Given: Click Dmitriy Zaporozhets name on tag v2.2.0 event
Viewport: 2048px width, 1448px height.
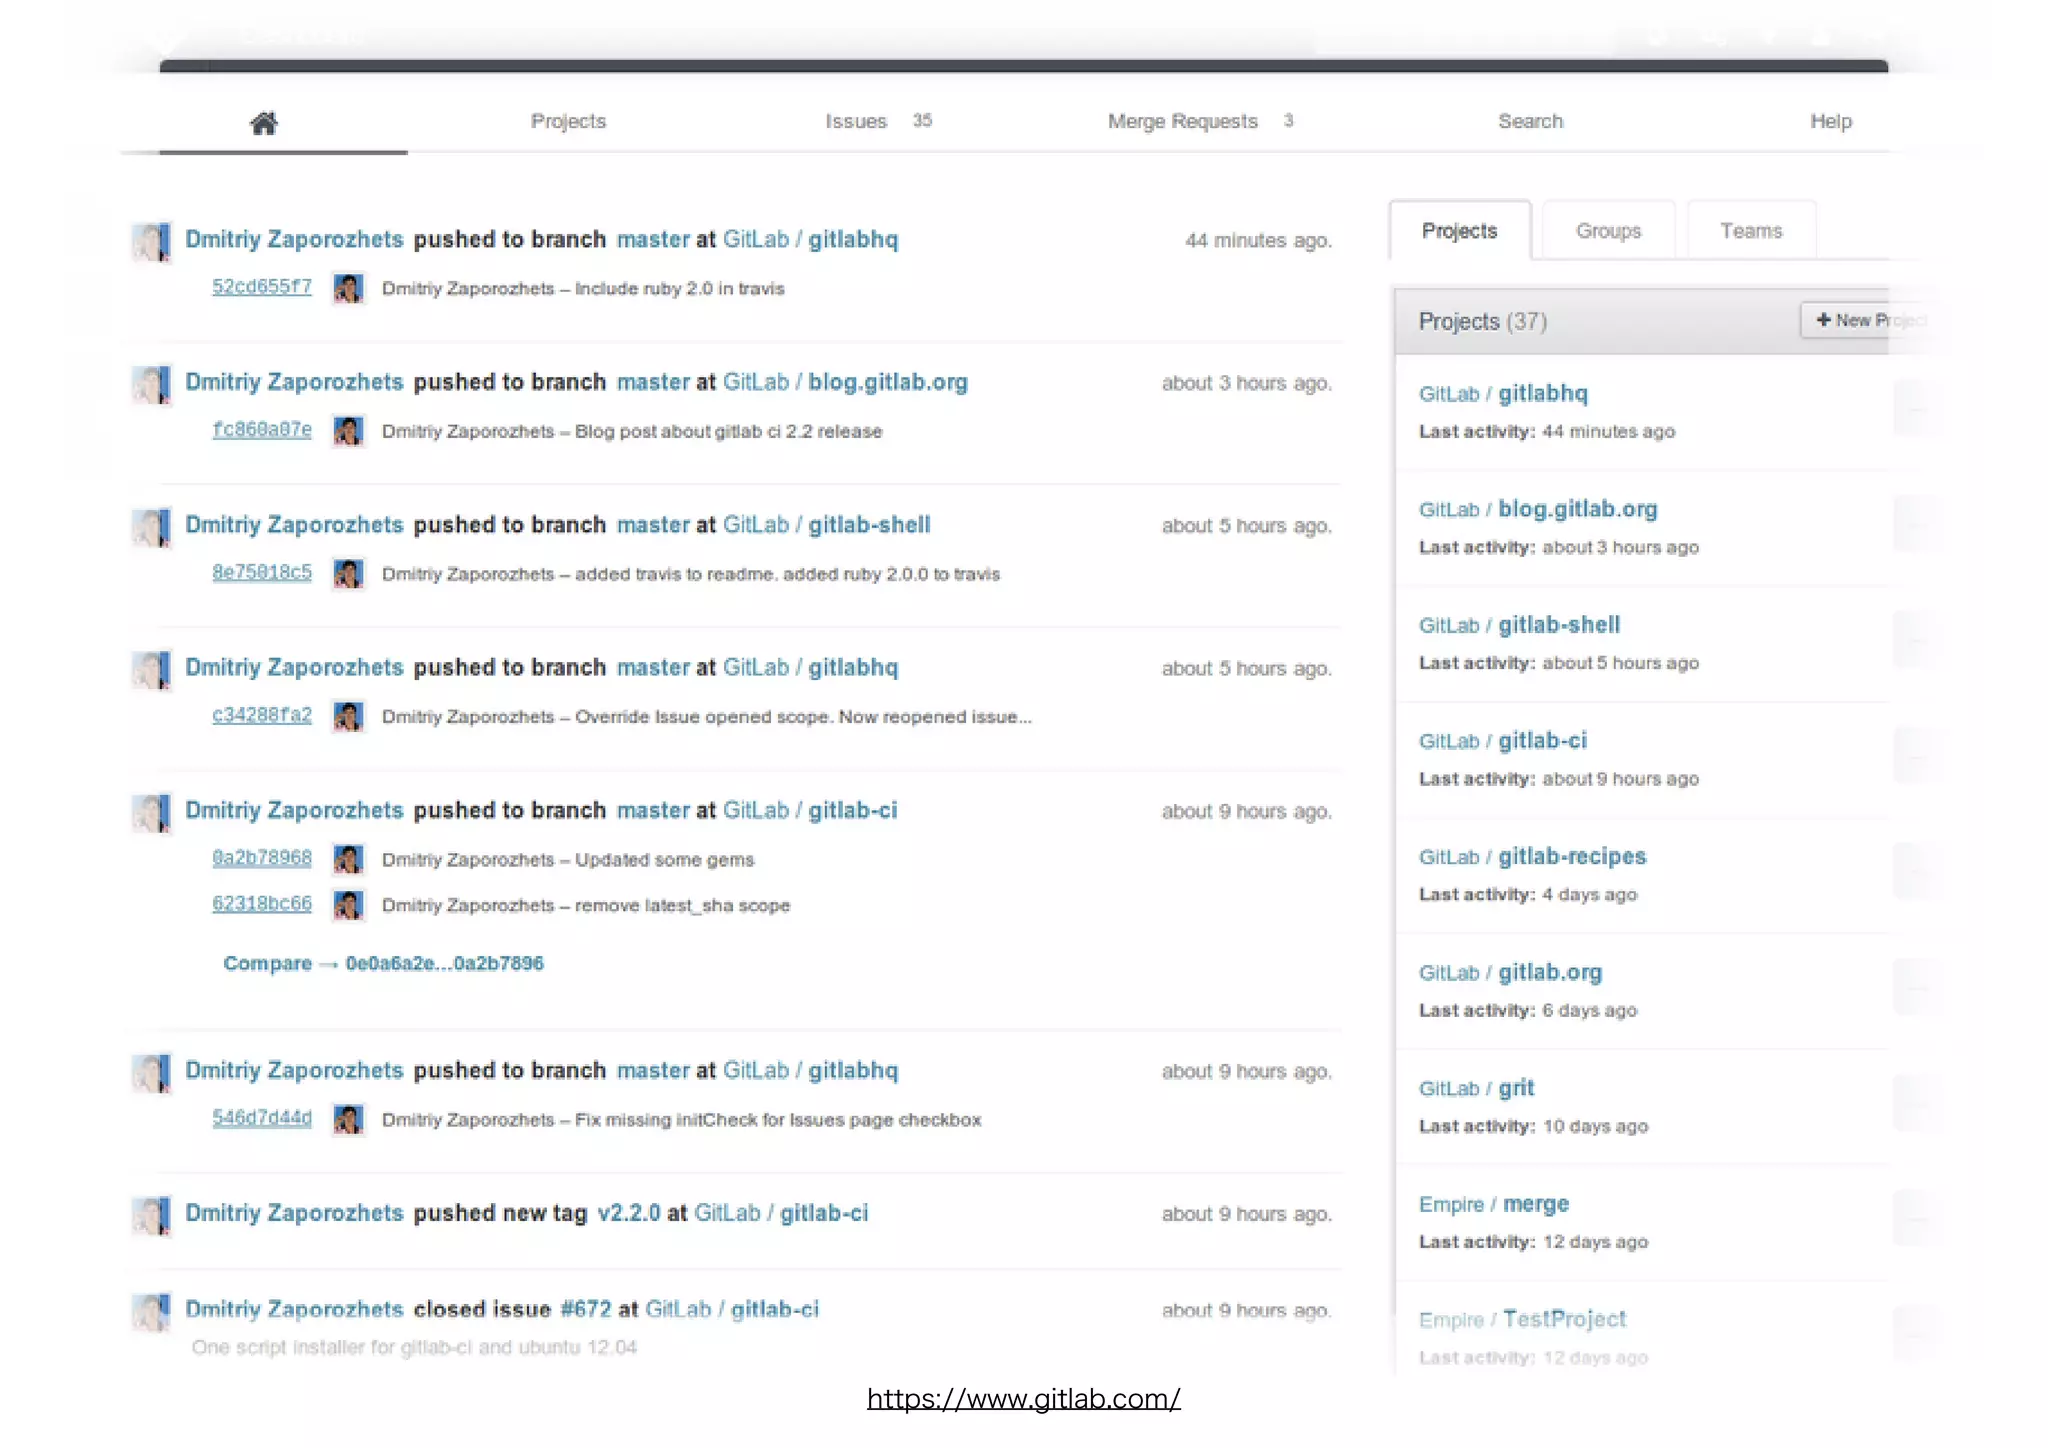Looking at the screenshot, I should (294, 1213).
